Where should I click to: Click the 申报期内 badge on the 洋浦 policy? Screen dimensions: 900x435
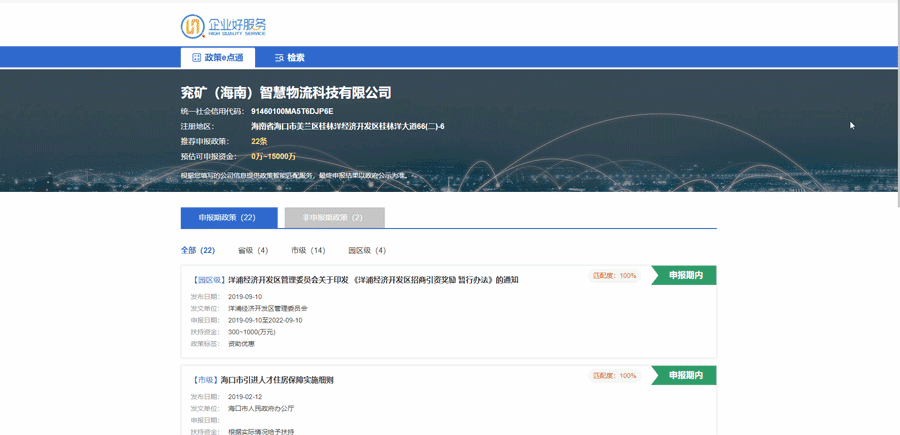(684, 275)
